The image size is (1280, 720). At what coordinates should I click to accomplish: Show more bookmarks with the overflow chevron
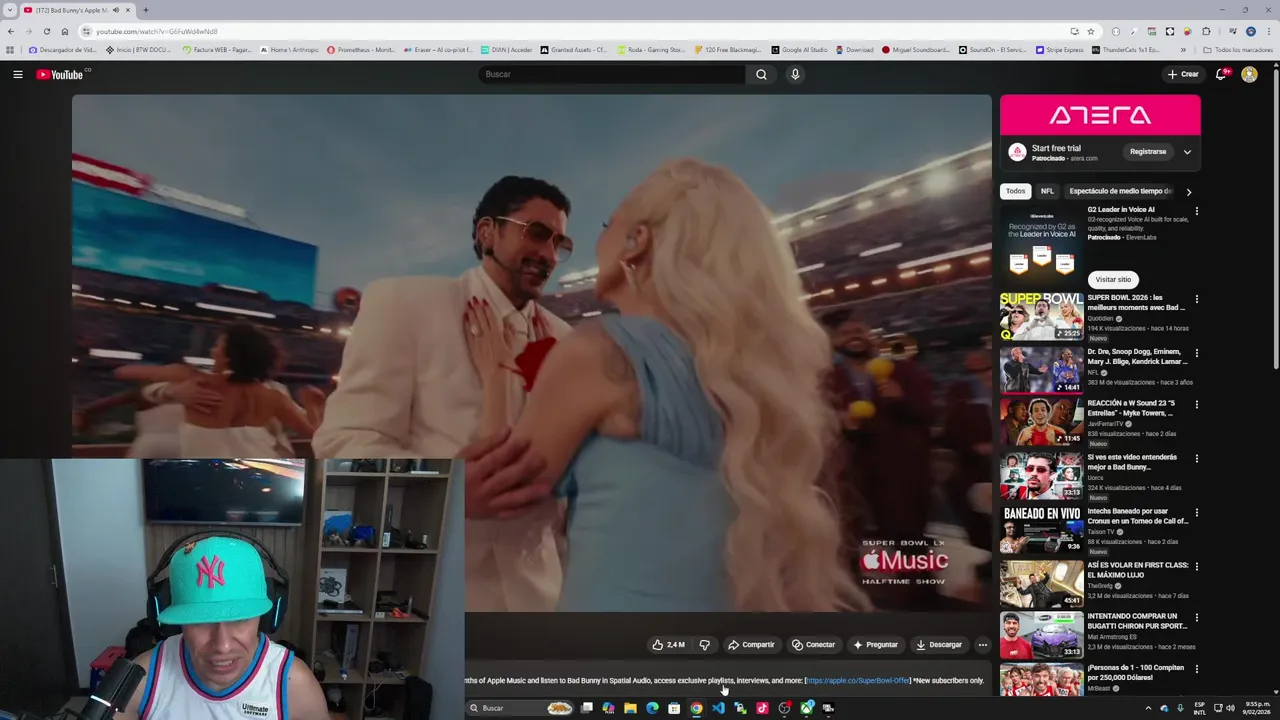point(1183,50)
